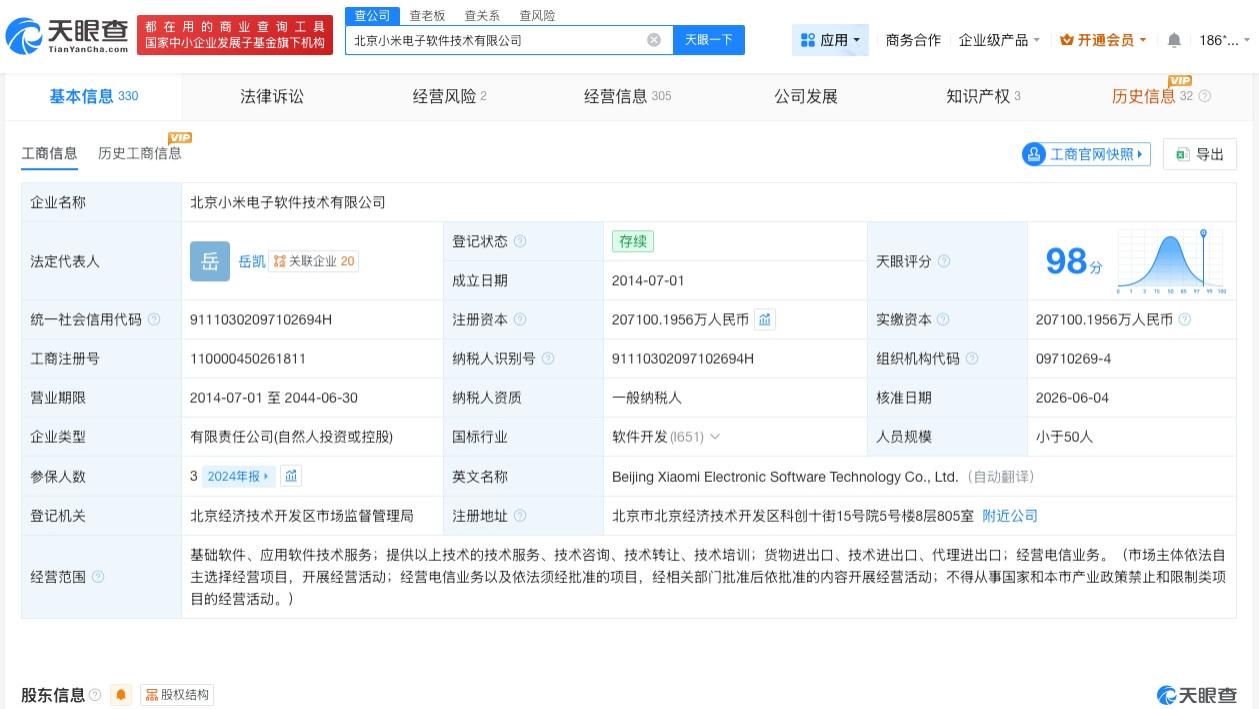Viewport: 1259px width, 709px height.
Task: Click help icon beside 纳税人识别号
Action: tap(548, 358)
